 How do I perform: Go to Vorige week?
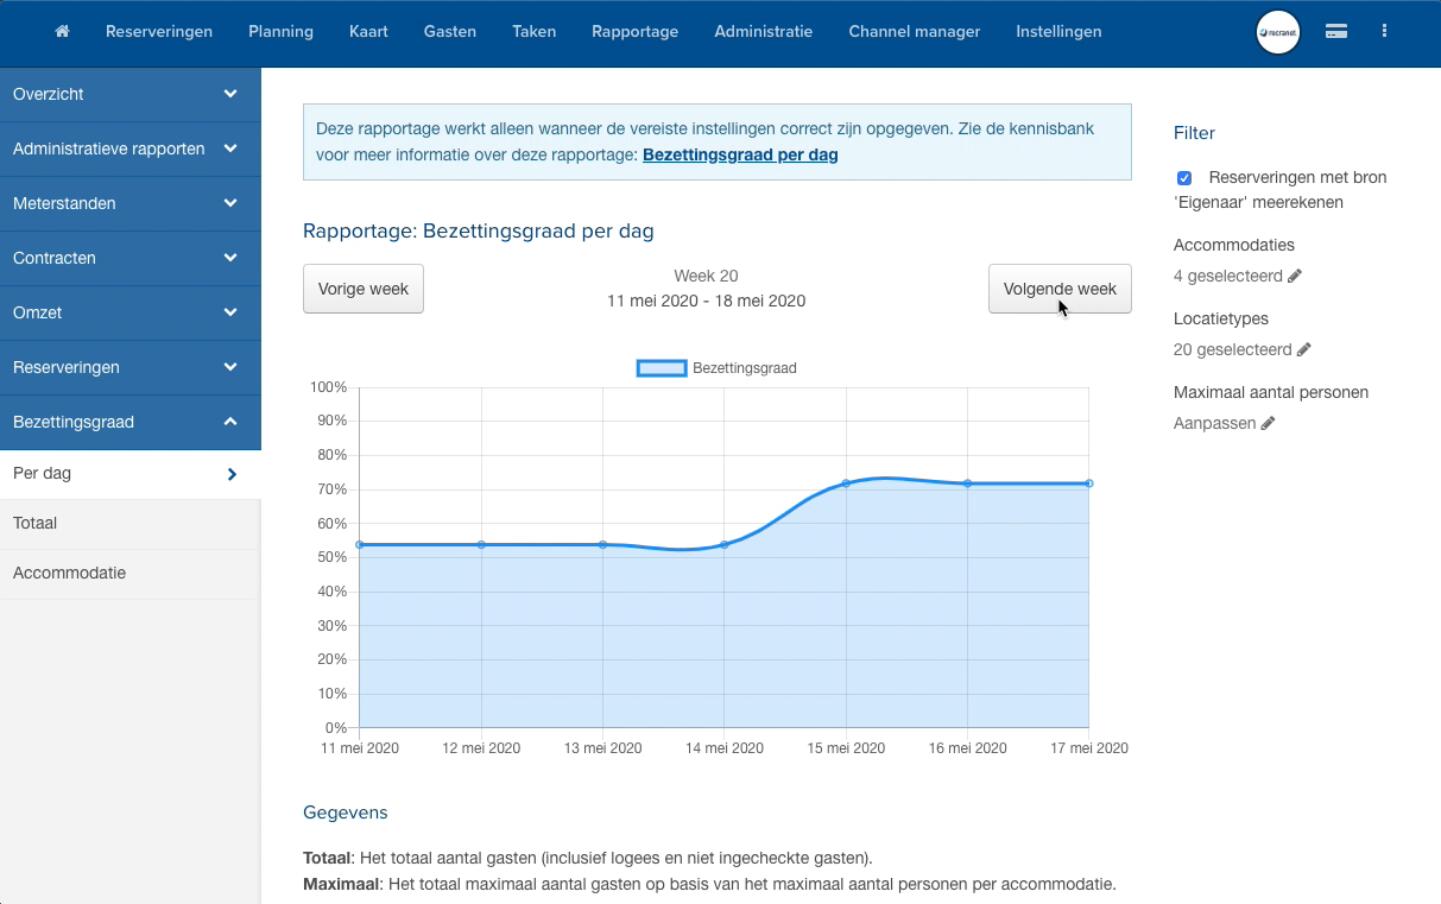click(363, 289)
